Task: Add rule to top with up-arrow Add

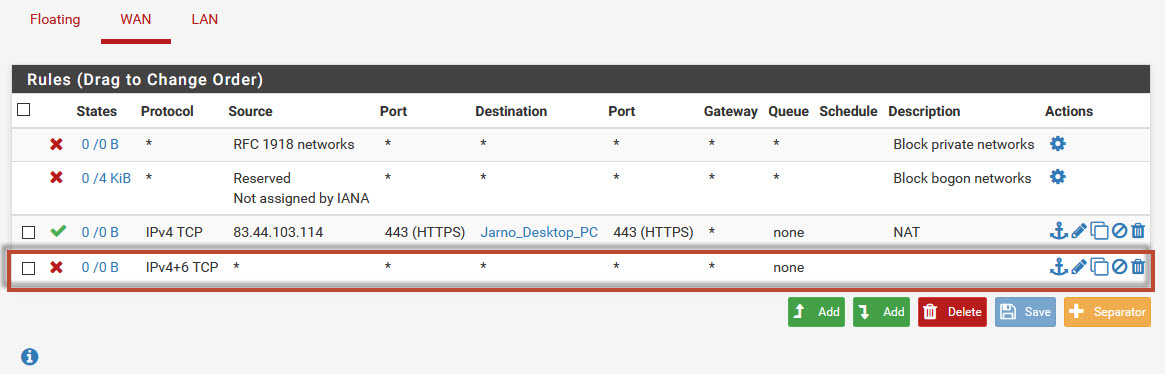Action: click(817, 312)
